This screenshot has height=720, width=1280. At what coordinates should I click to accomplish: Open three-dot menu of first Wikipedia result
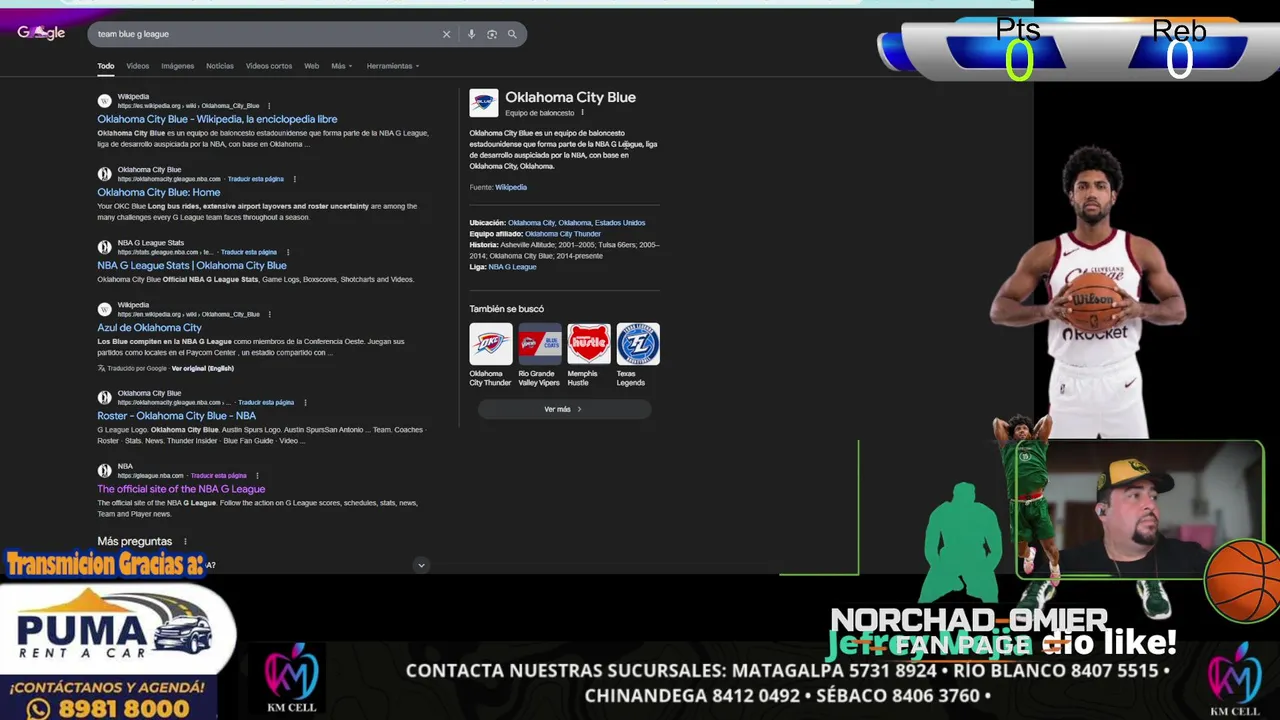pyautogui.click(x=268, y=106)
